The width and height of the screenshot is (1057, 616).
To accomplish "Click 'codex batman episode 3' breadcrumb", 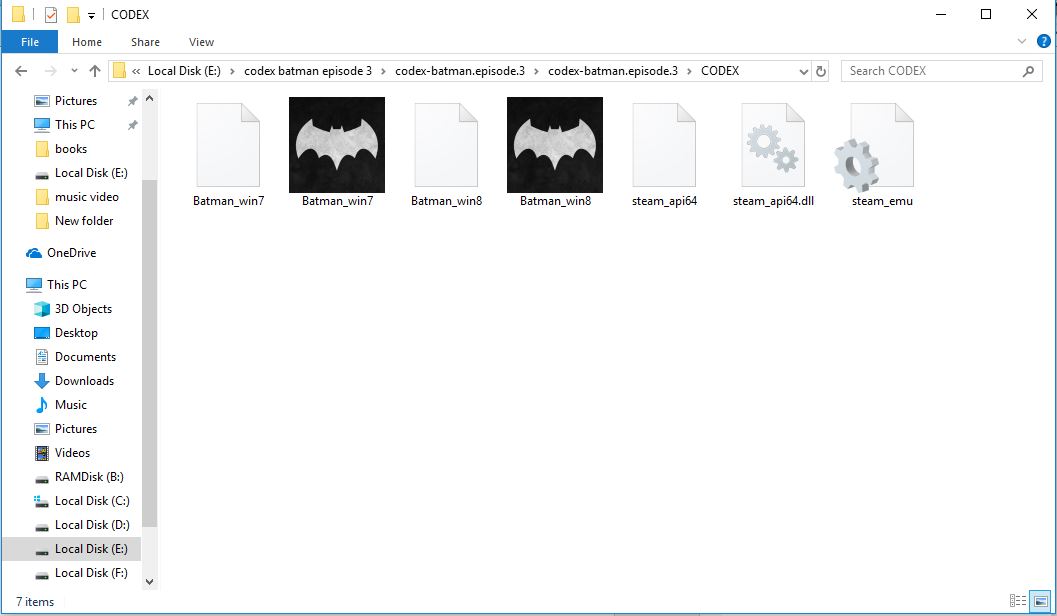I will click(x=307, y=71).
